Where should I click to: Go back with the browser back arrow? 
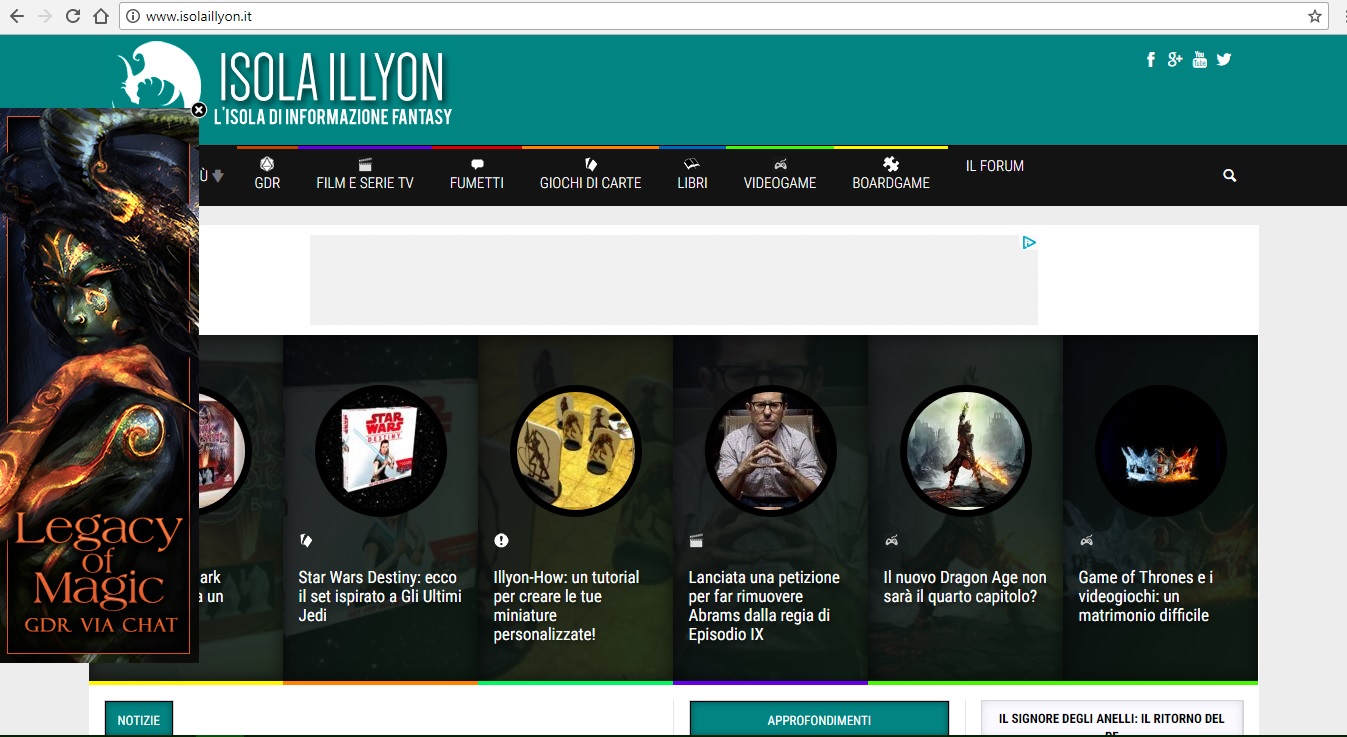click(17, 16)
